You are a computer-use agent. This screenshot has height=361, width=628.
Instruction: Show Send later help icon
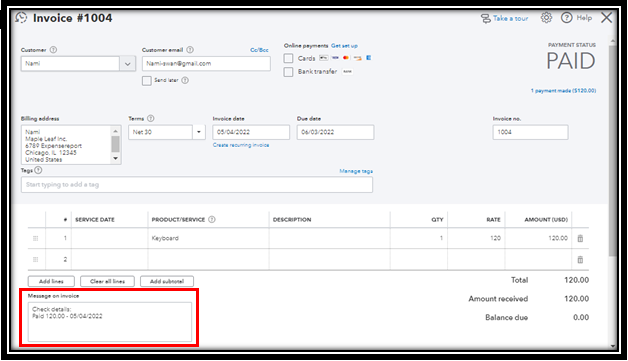pyautogui.click(x=185, y=81)
